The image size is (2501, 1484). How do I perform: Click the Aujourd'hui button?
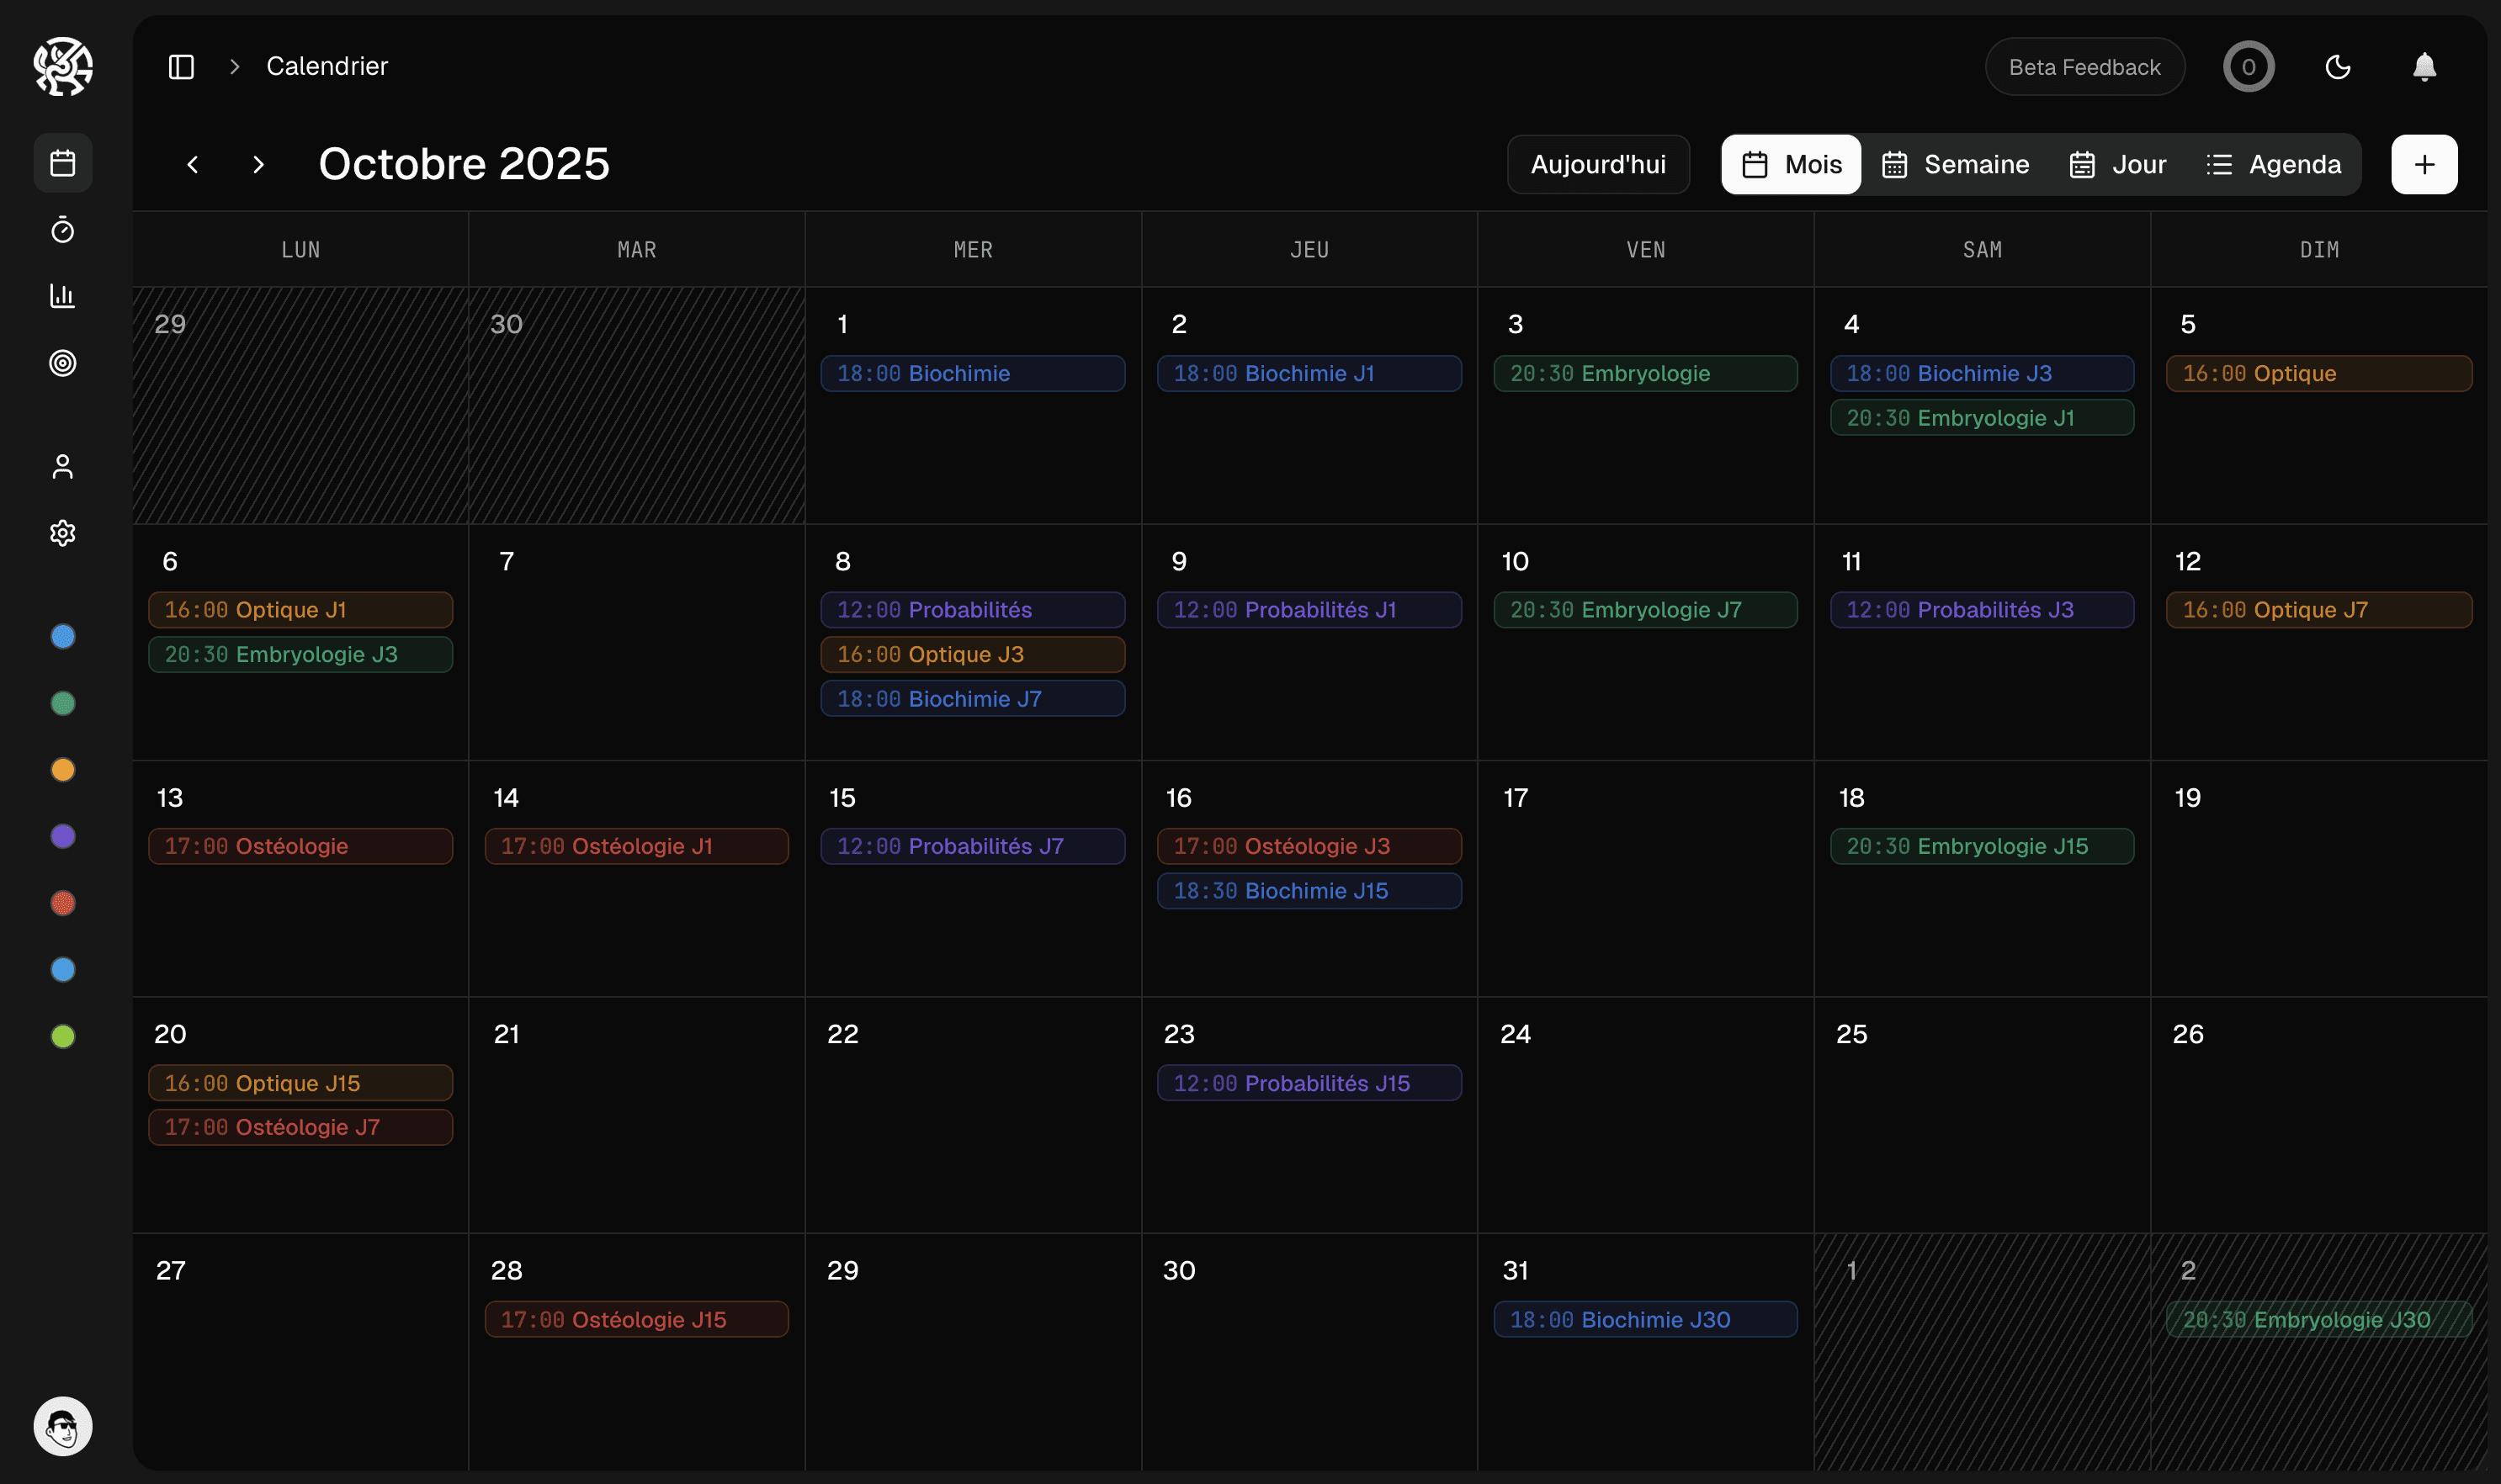click(1597, 164)
